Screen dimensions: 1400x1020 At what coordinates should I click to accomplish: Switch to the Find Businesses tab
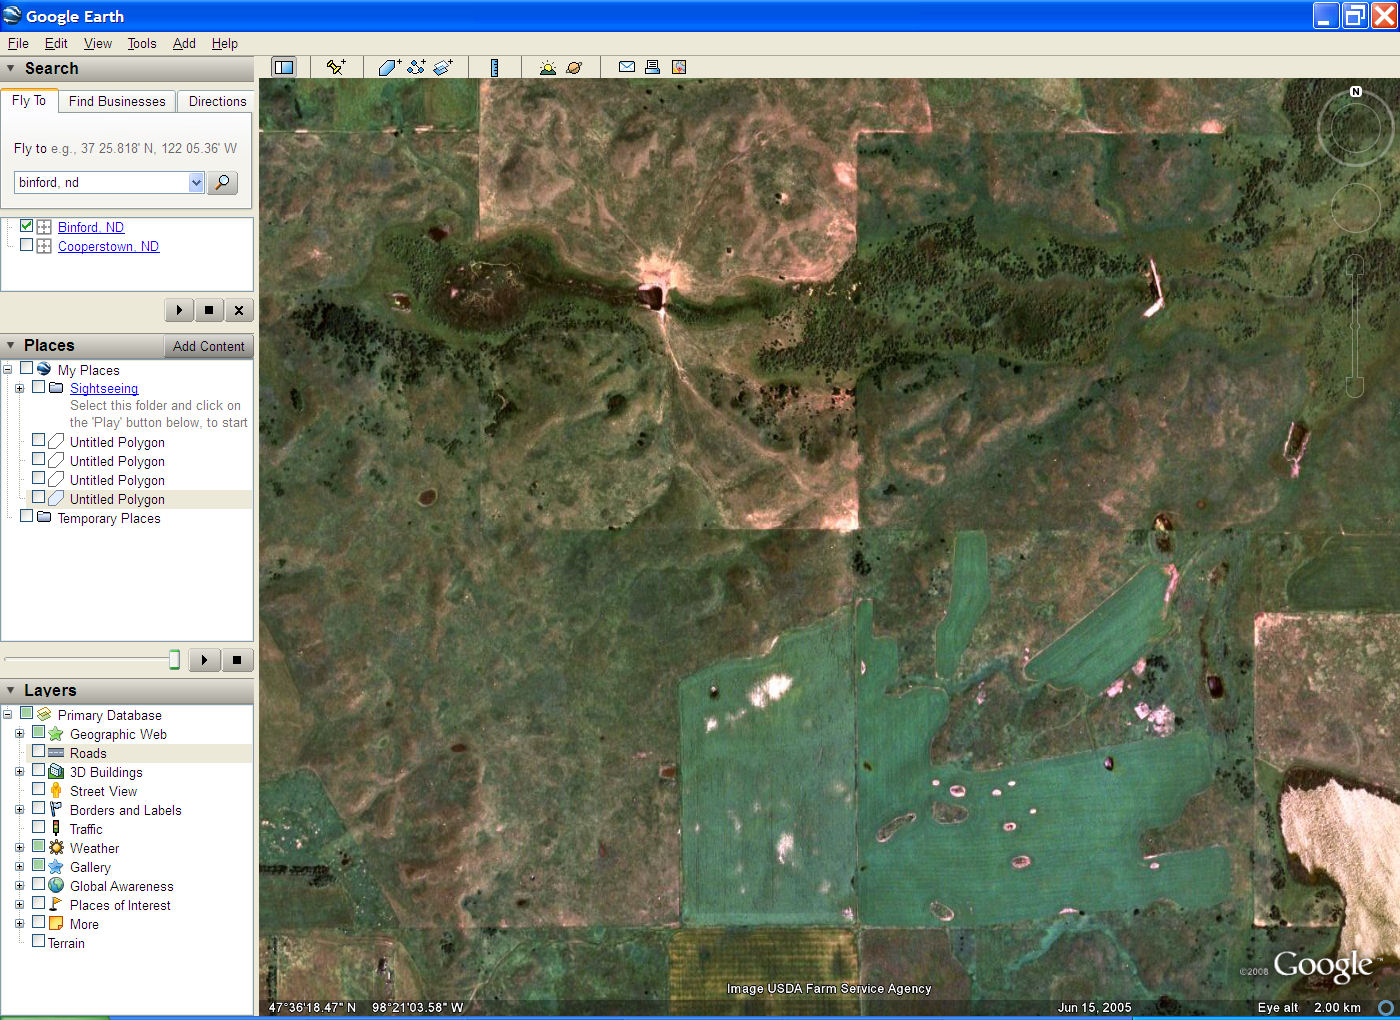pyautogui.click(x=117, y=101)
